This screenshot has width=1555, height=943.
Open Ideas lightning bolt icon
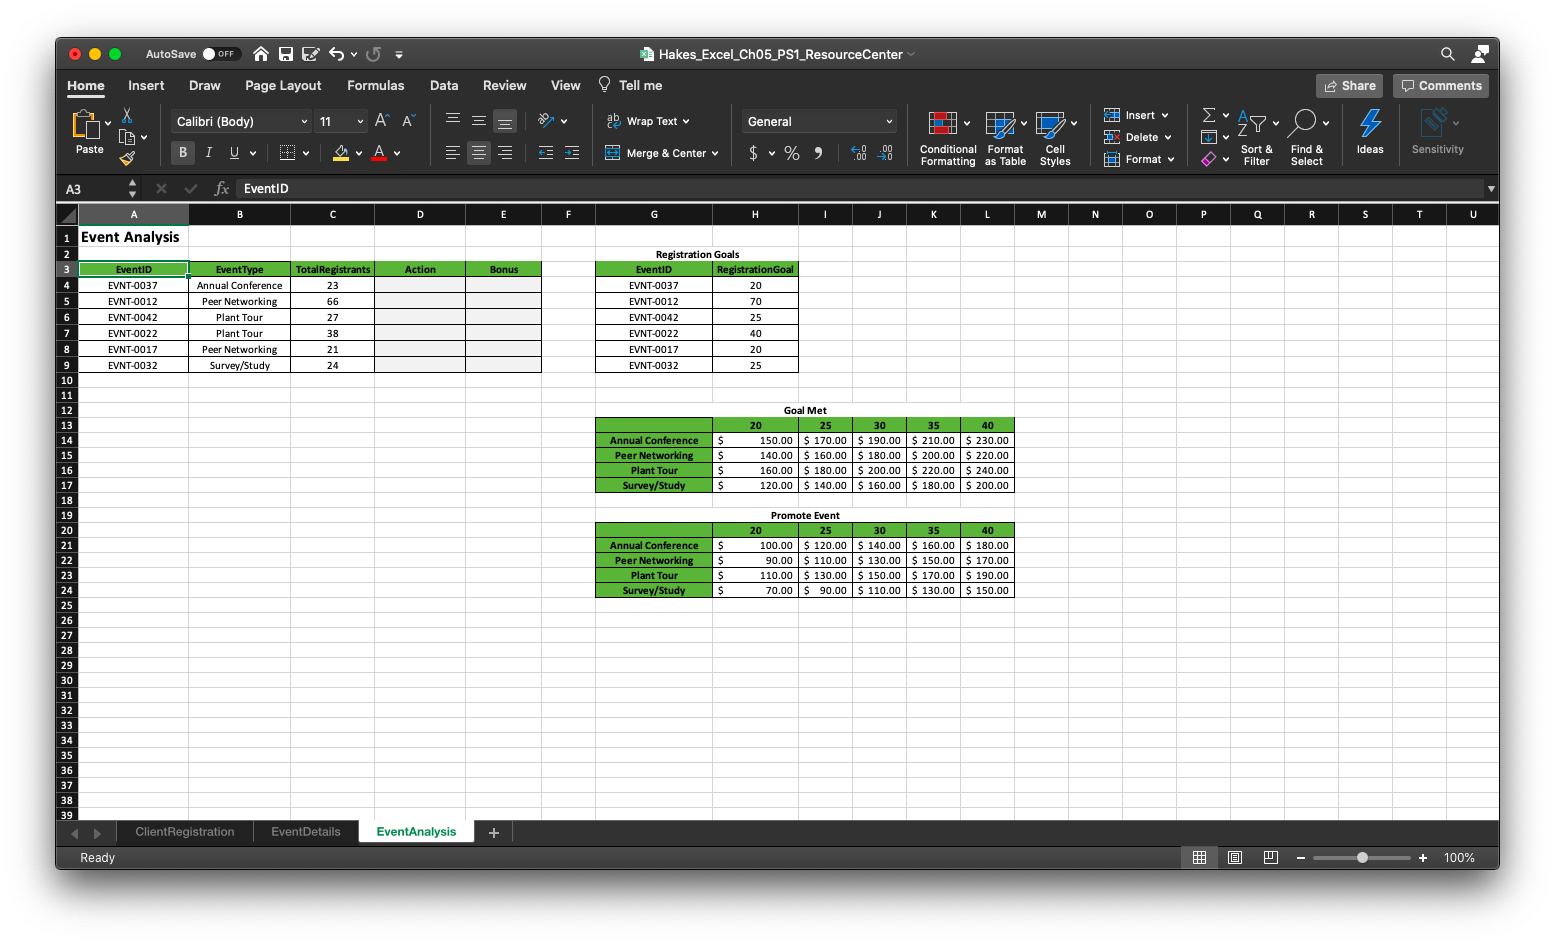[x=1370, y=123]
